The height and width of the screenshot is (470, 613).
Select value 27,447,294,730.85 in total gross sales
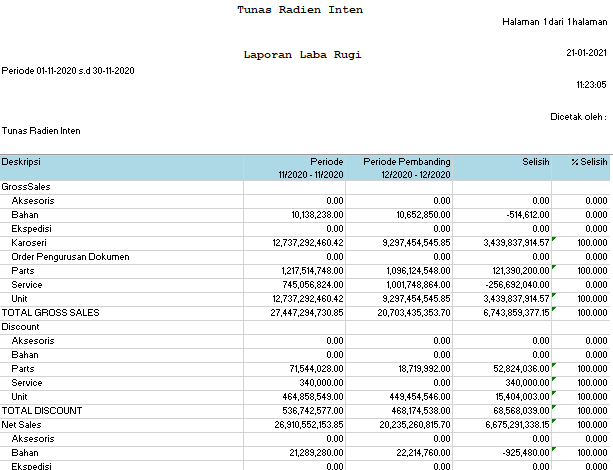[307, 313]
